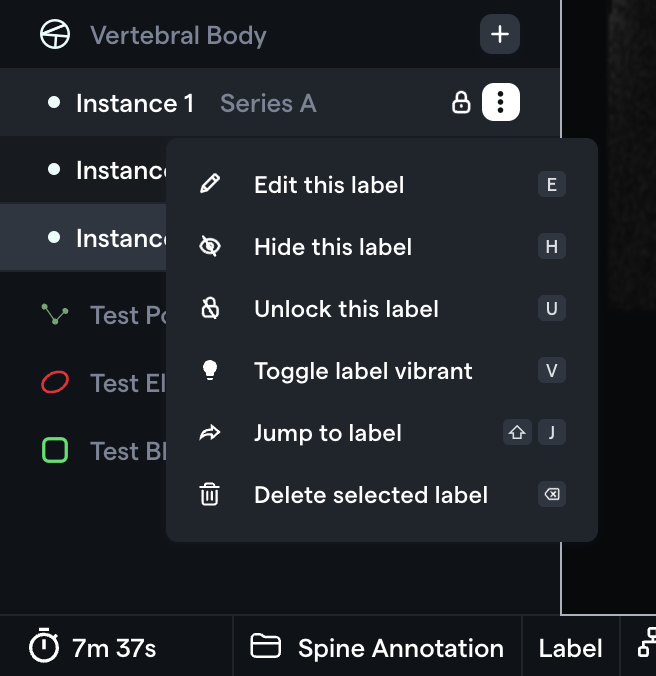Click the Vertebral Body class icon
656x676 pixels.
point(55,34)
